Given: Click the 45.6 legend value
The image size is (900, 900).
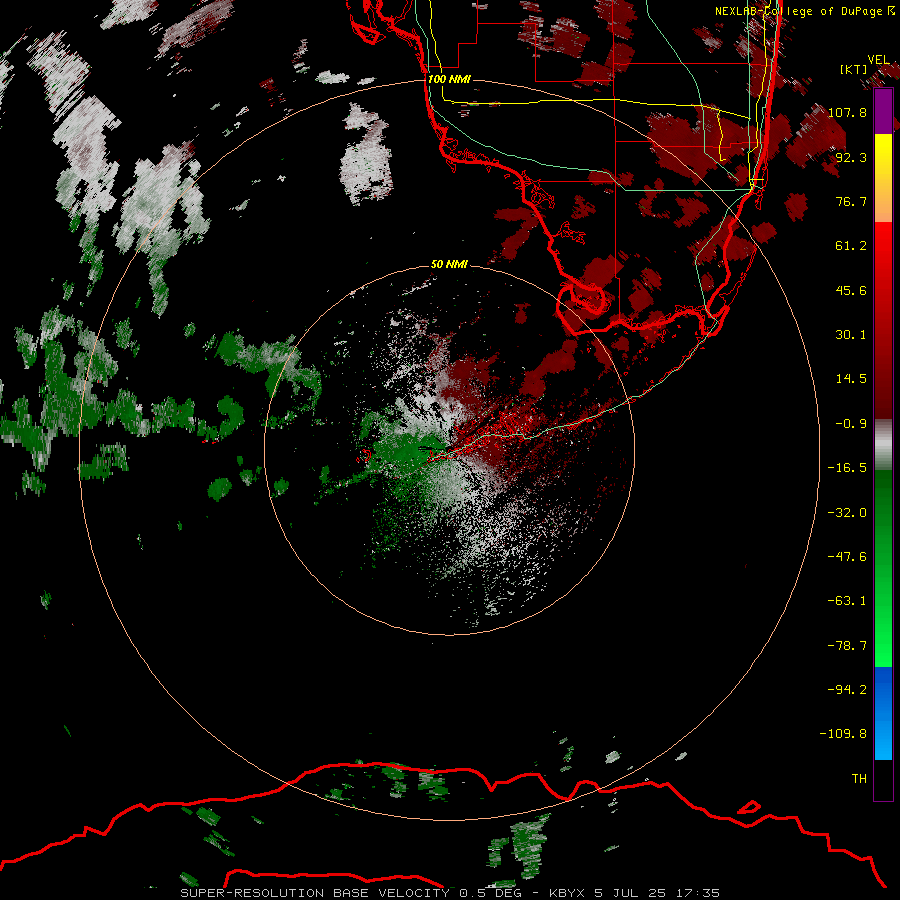Looking at the screenshot, I should 851,290.
